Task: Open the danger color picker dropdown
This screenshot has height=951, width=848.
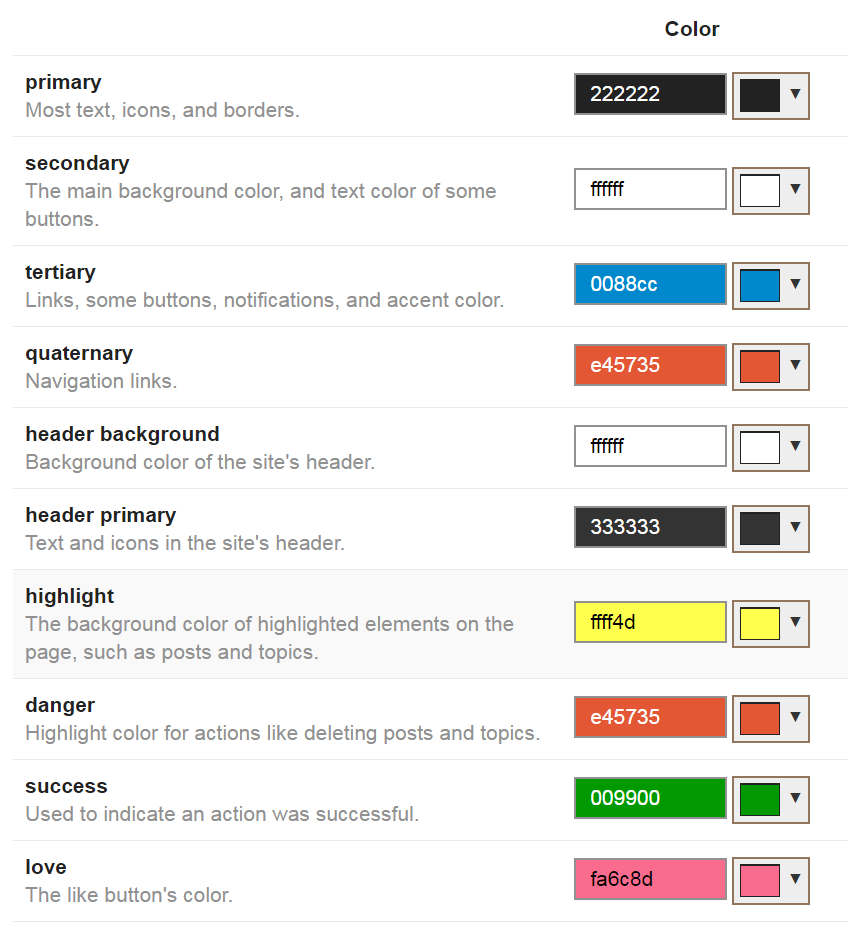Action: [x=770, y=719]
